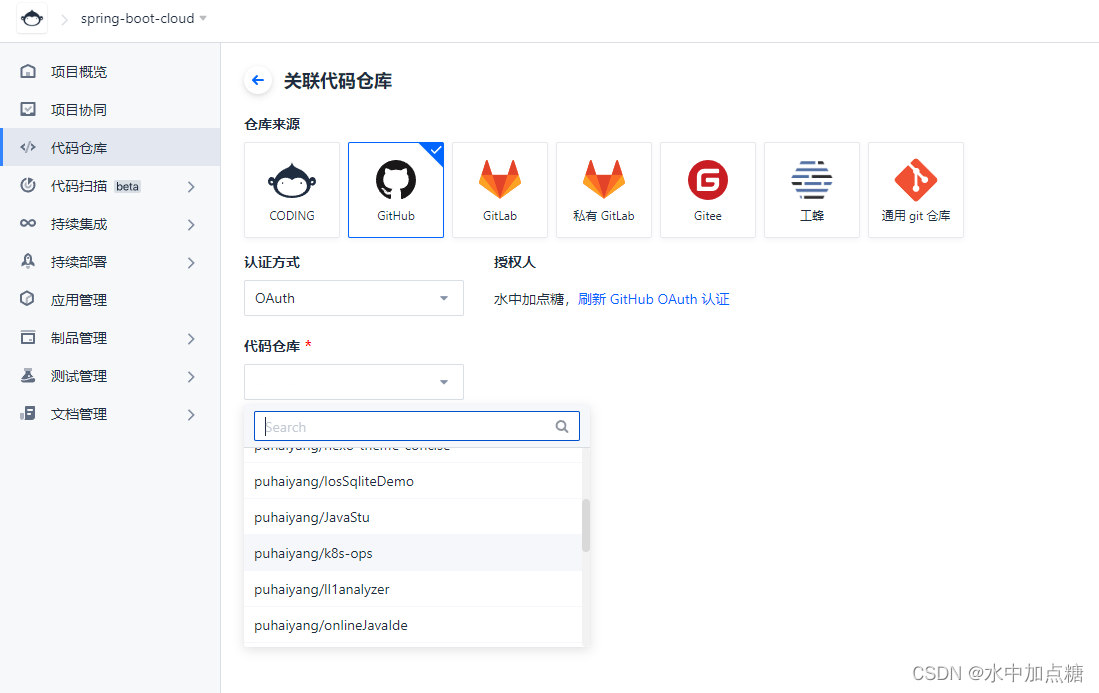
Task: Click the 代码扫描 scan icon
Action: point(28,185)
